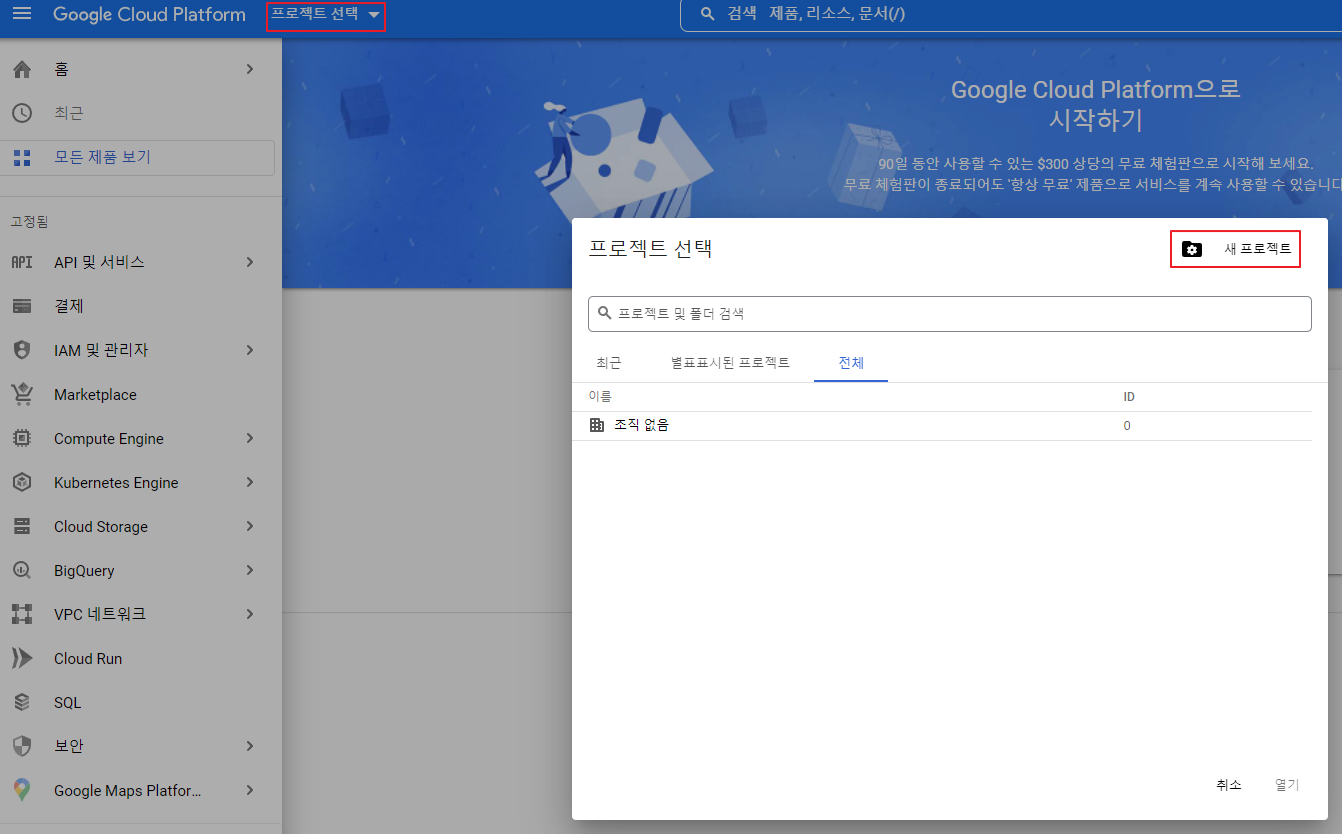Click the ID column header
Viewport: 1342px width, 834px height.
(x=1129, y=397)
